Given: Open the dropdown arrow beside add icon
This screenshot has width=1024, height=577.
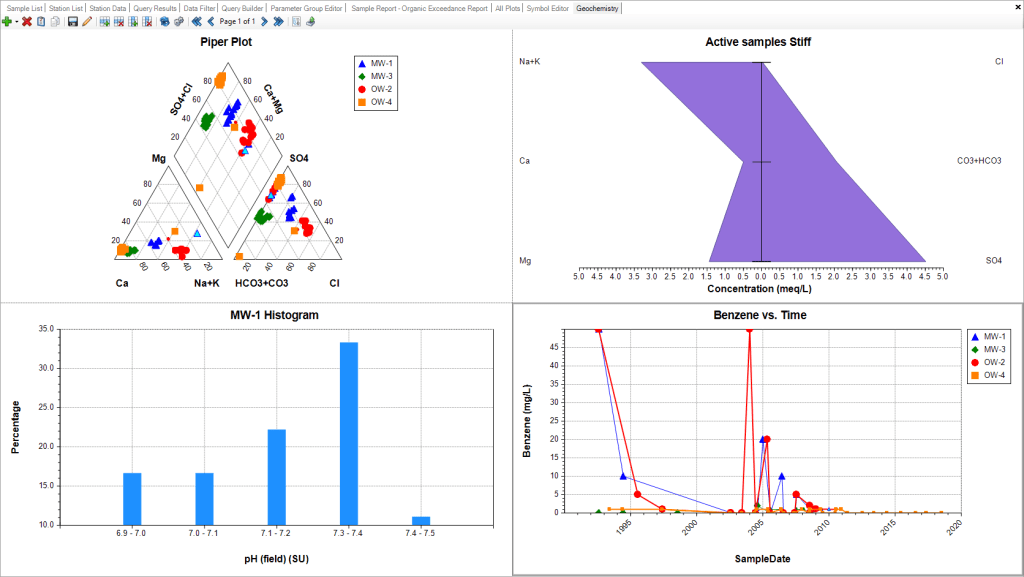Looking at the screenshot, I should 16,21.
